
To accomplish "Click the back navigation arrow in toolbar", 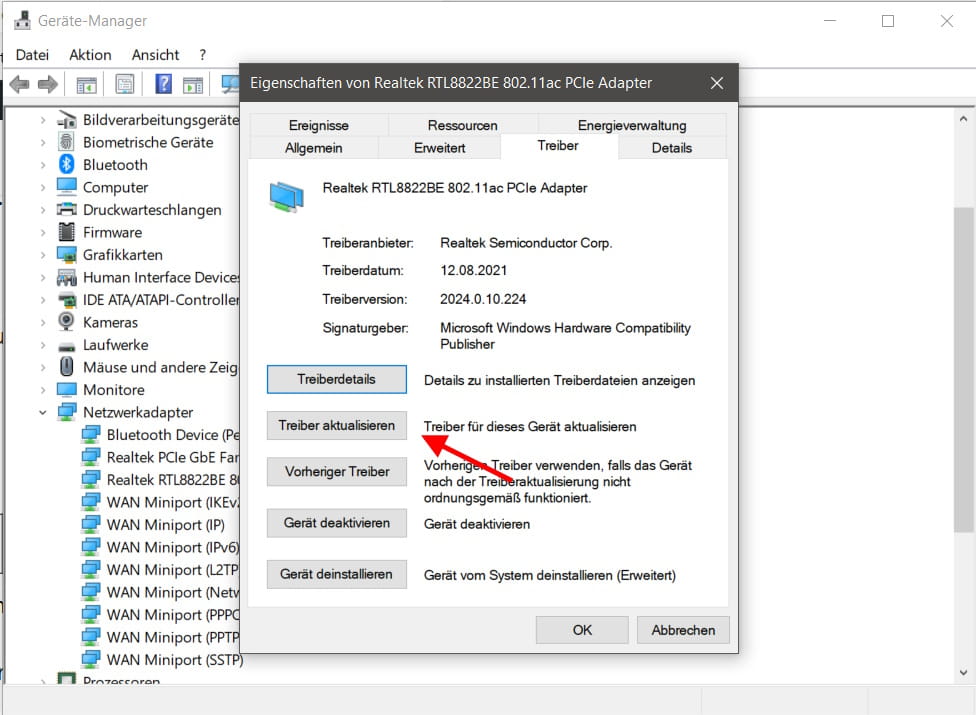I will (18, 84).
